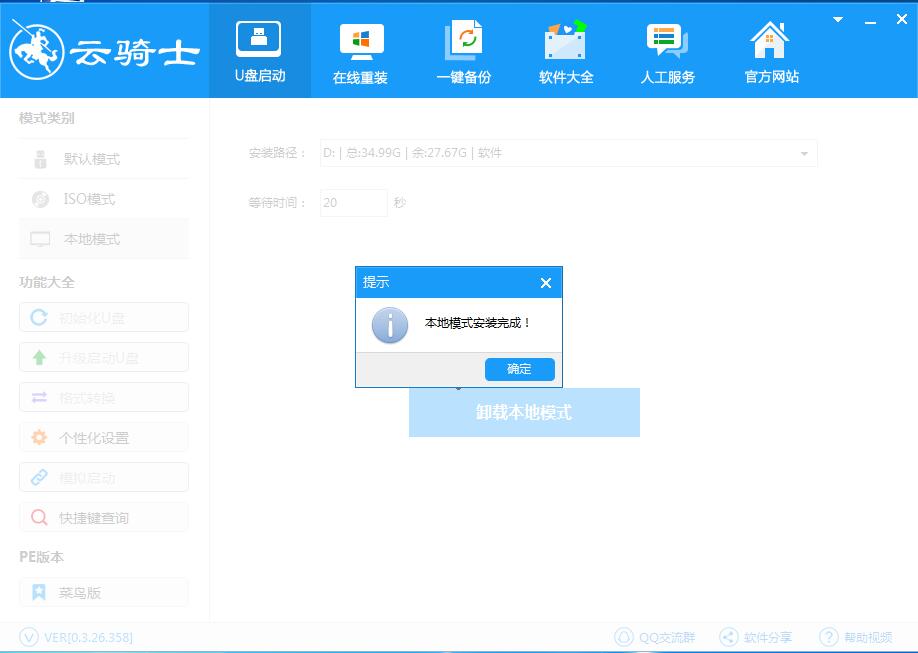Open the QQ交流群 link
Screen dimensions: 918x653
pos(666,637)
